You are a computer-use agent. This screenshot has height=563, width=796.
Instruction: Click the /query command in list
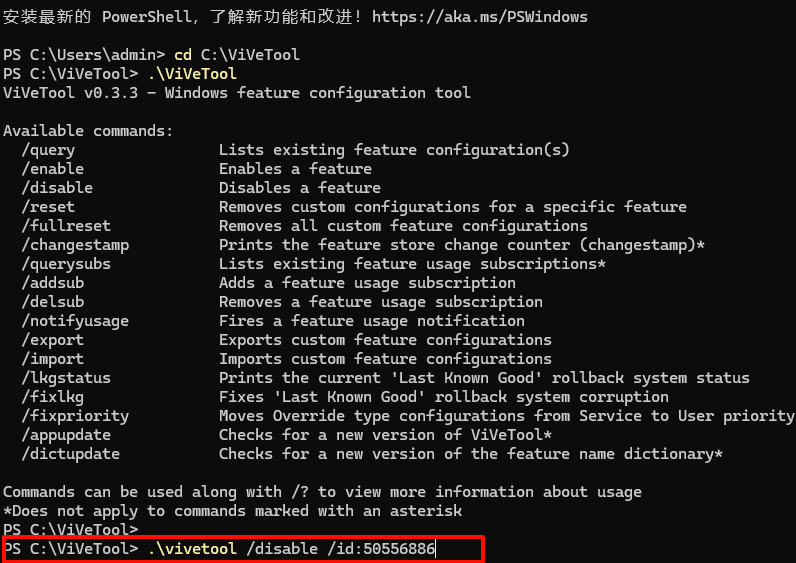pyautogui.click(x=48, y=150)
